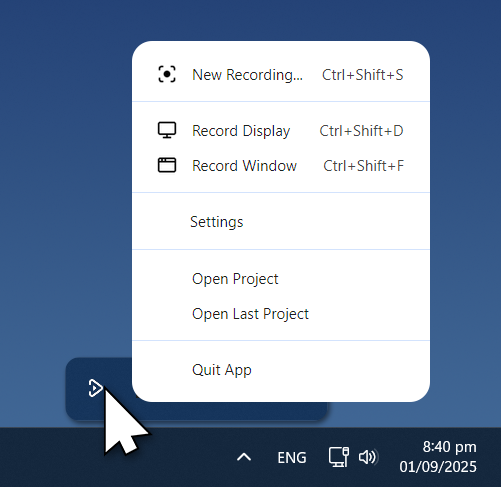
Task: Click the Ctrl+Shift+D shortcut text
Action: coord(361,131)
